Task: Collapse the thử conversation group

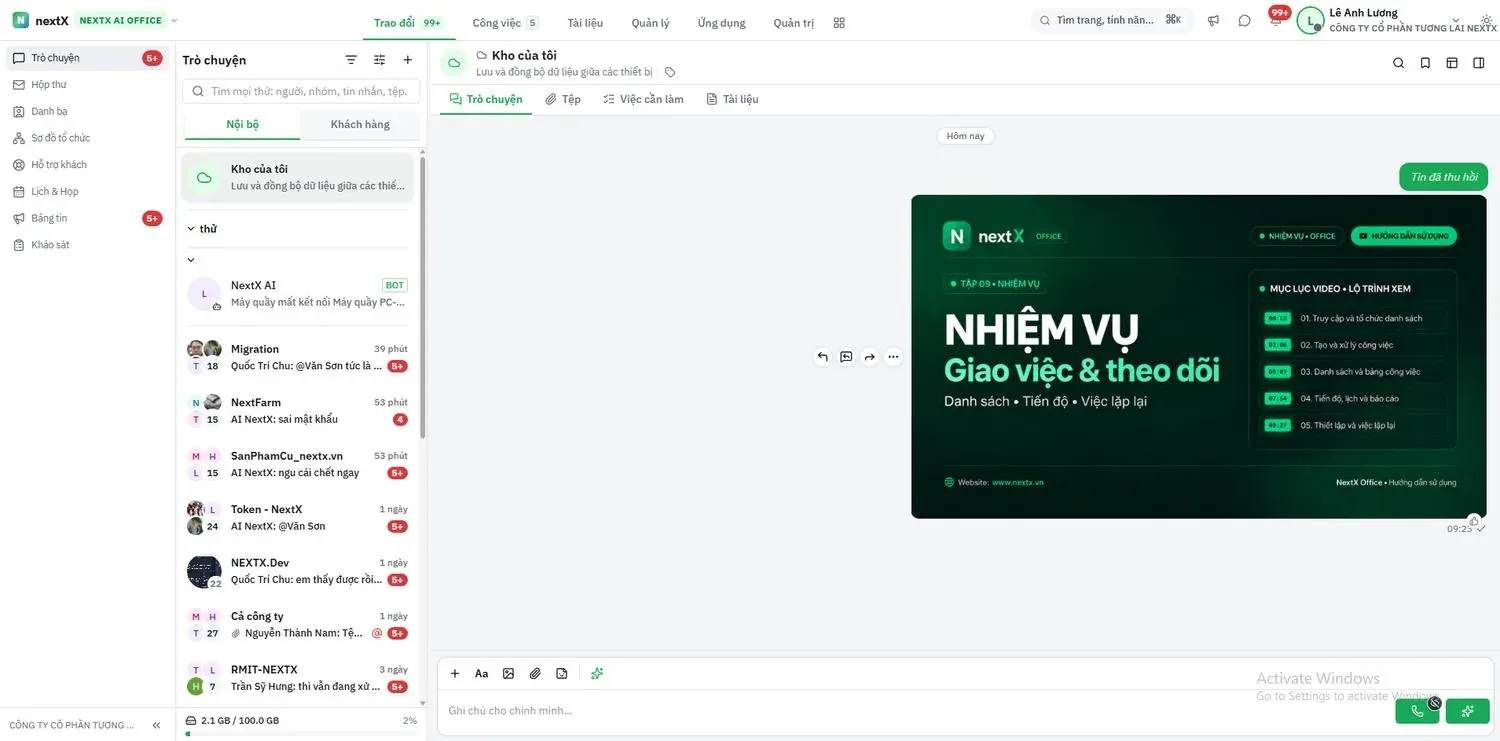Action: [191, 229]
